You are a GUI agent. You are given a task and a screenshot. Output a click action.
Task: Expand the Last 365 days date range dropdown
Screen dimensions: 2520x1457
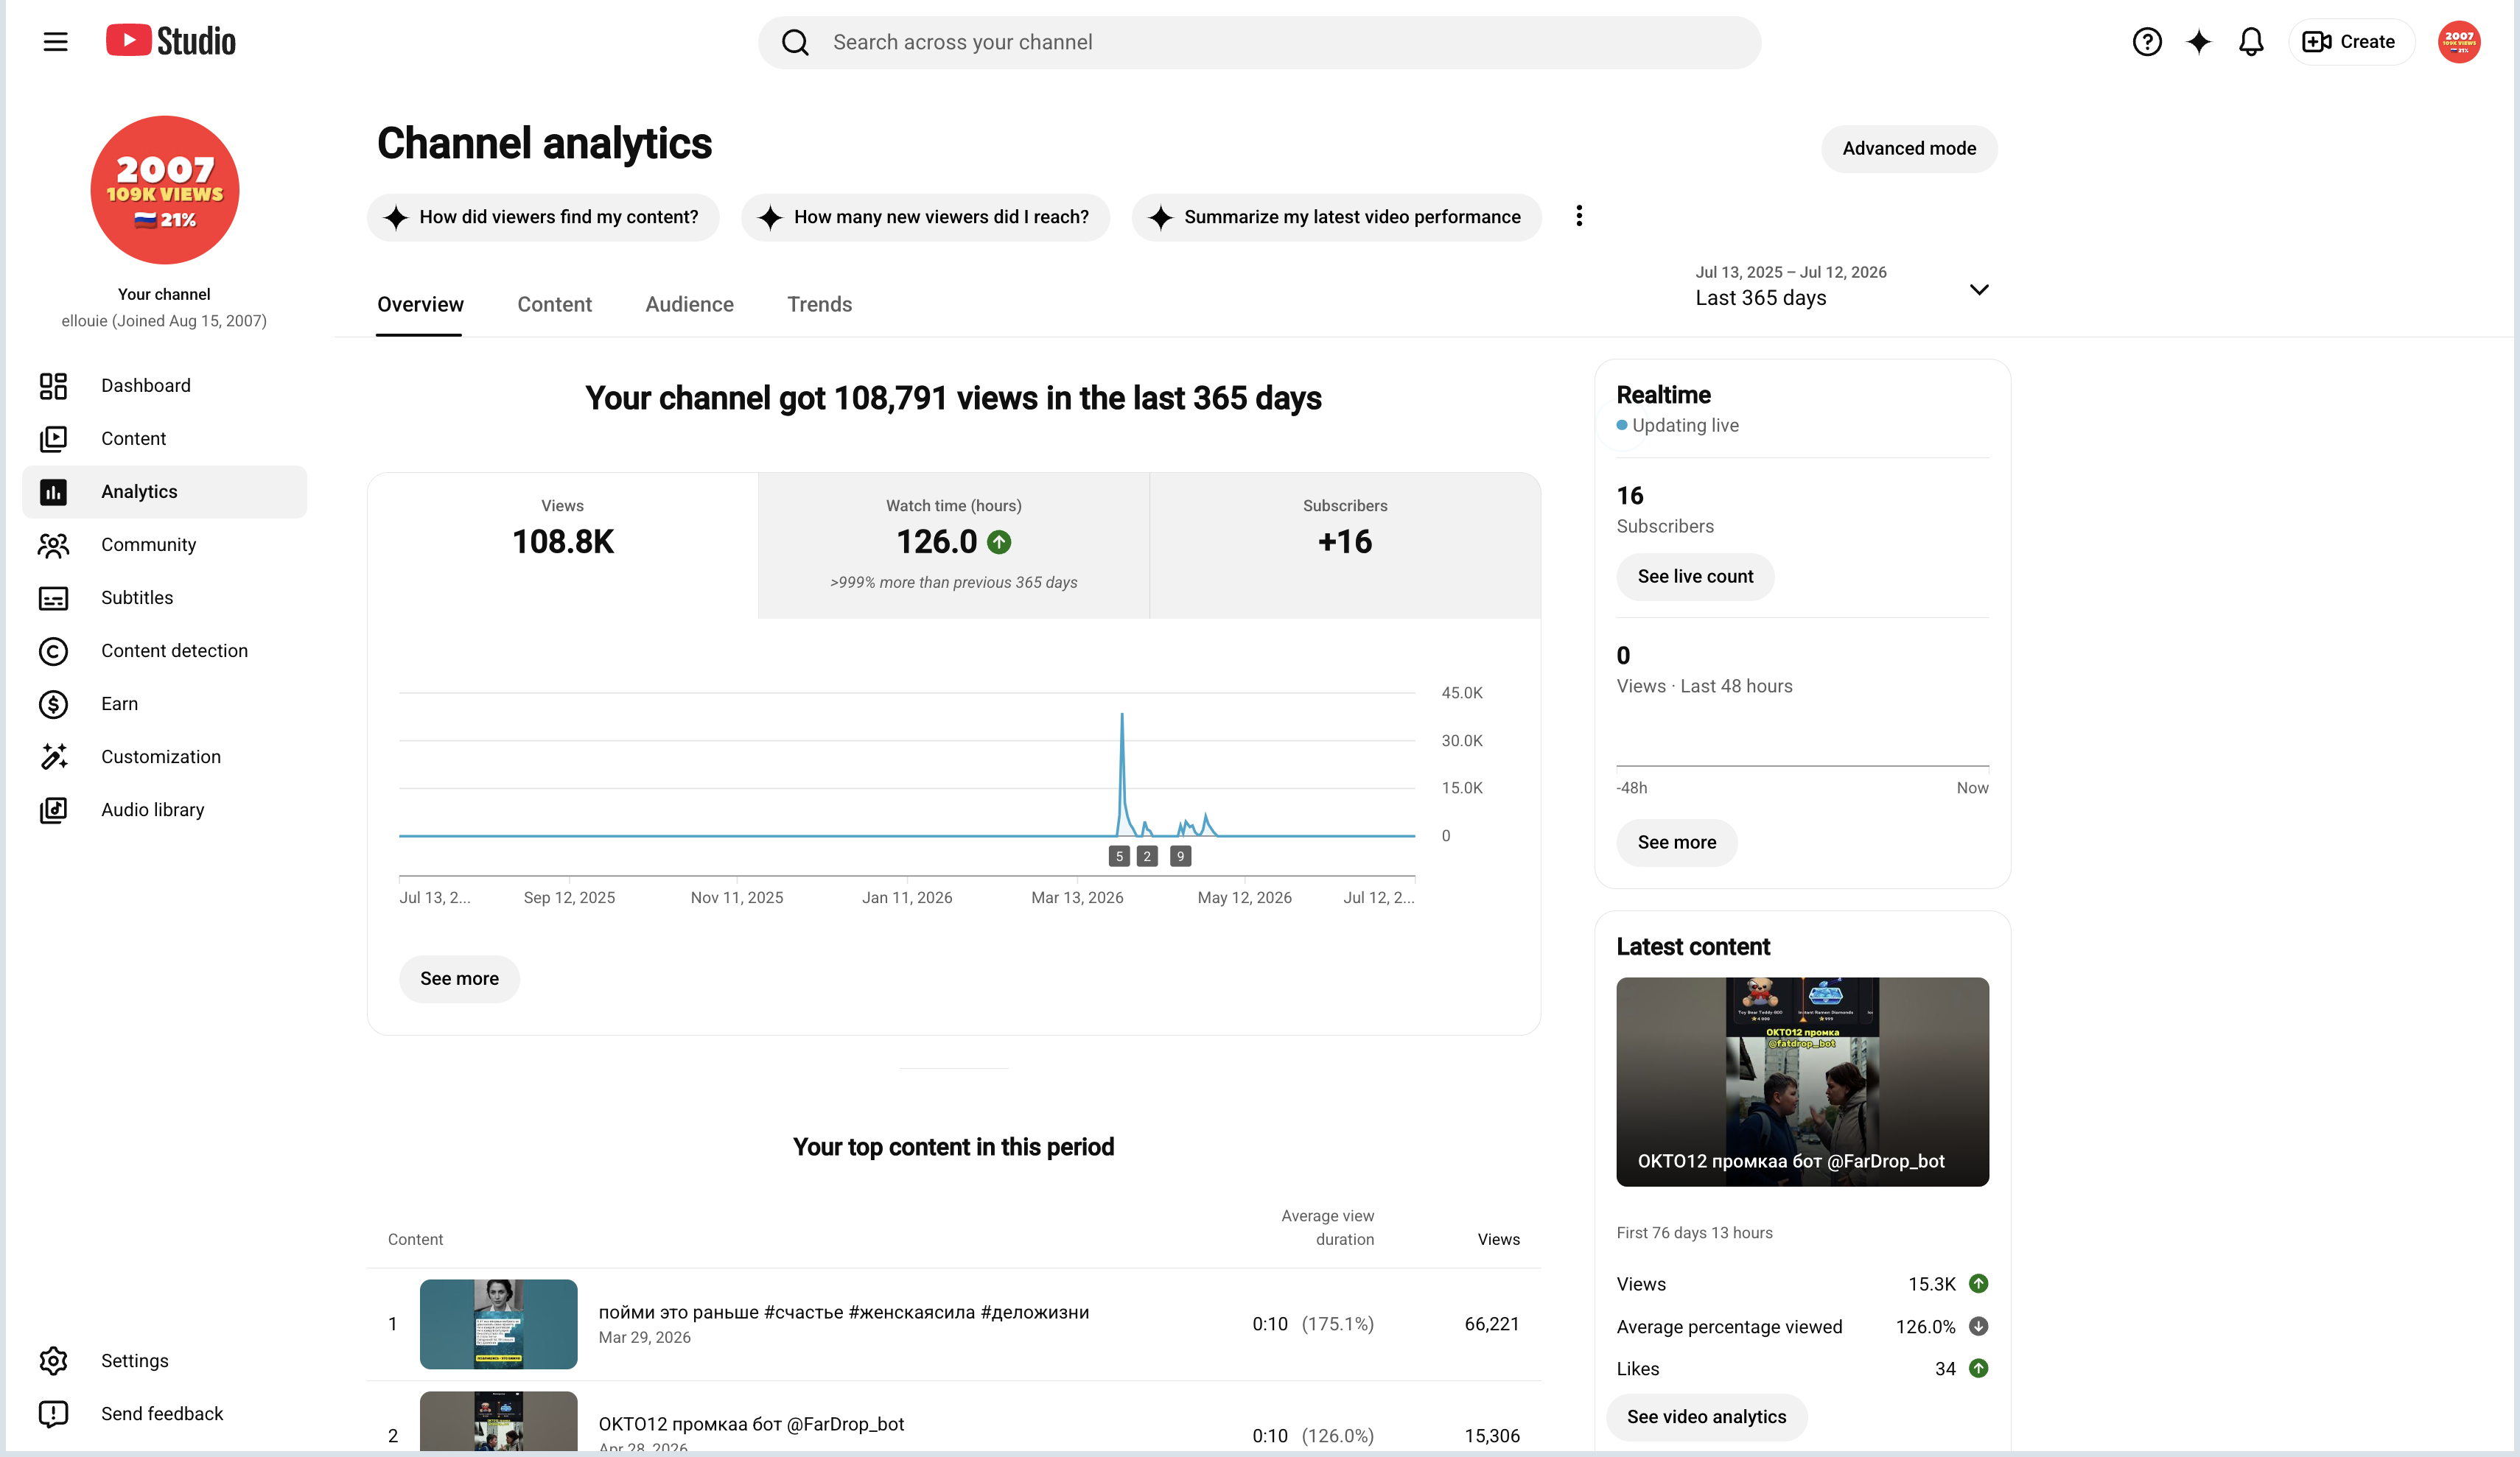(1842, 287)
